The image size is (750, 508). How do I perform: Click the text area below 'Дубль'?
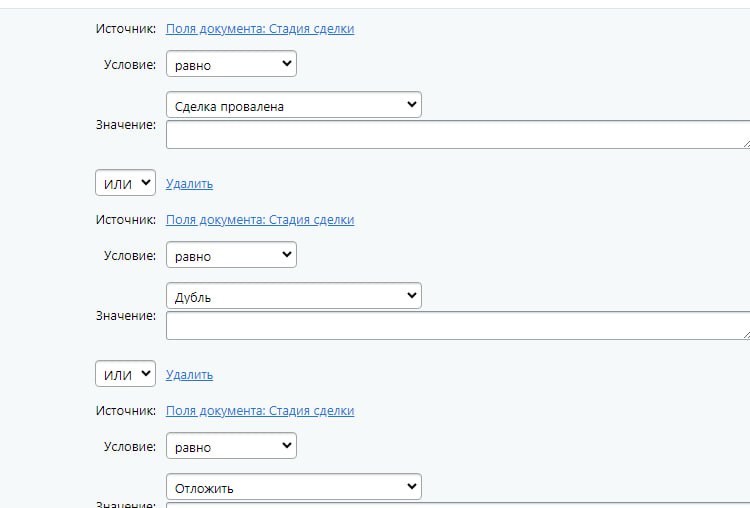coord(455,326)
